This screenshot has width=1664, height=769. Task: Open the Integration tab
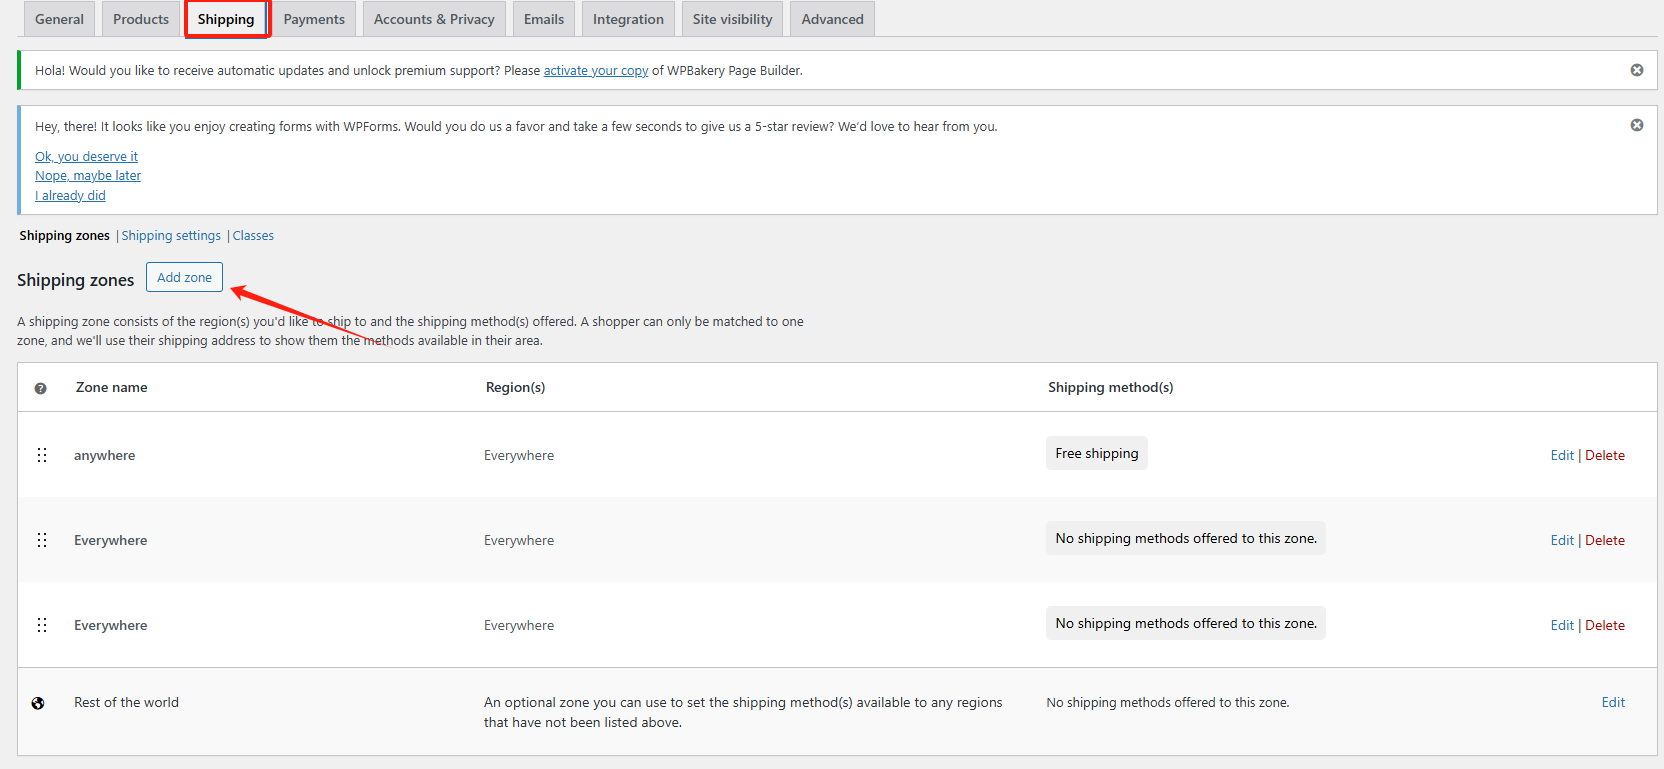tap(628, 19)
